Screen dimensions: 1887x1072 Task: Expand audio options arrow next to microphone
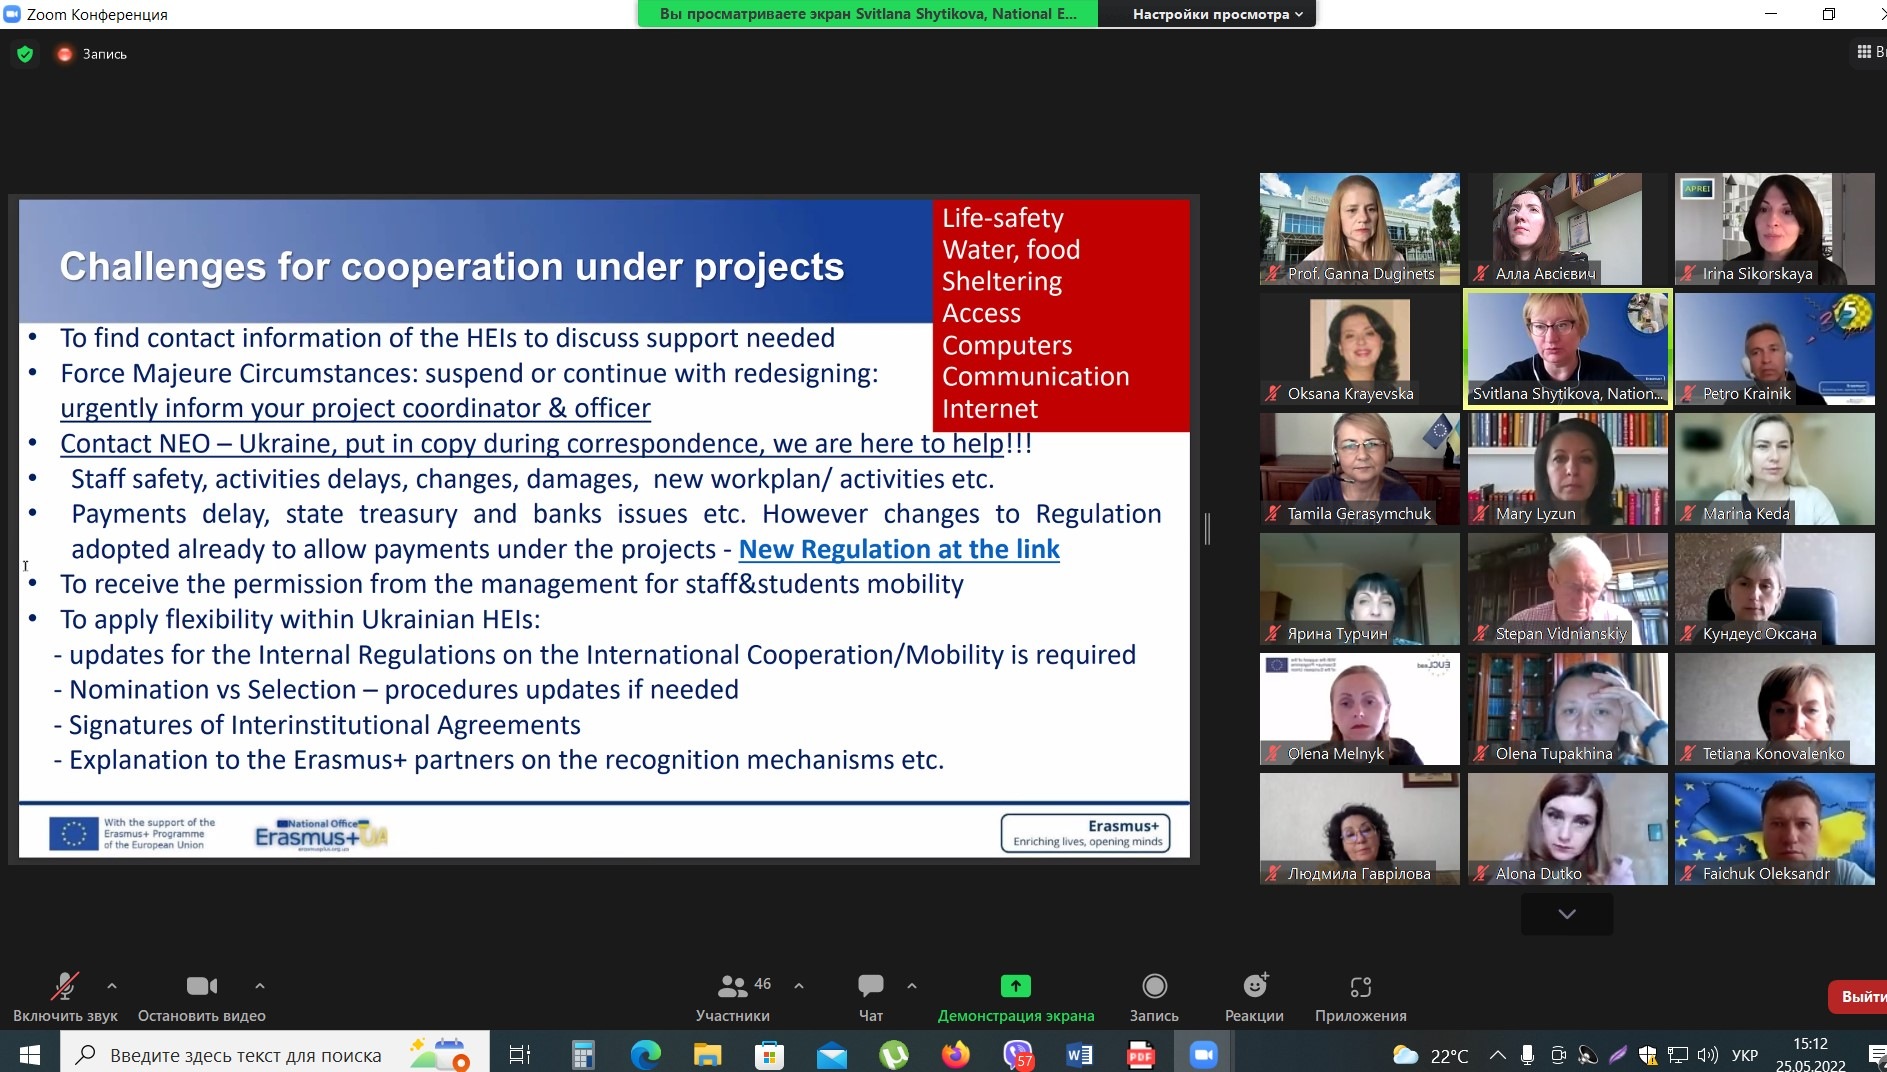coord(112,985)
